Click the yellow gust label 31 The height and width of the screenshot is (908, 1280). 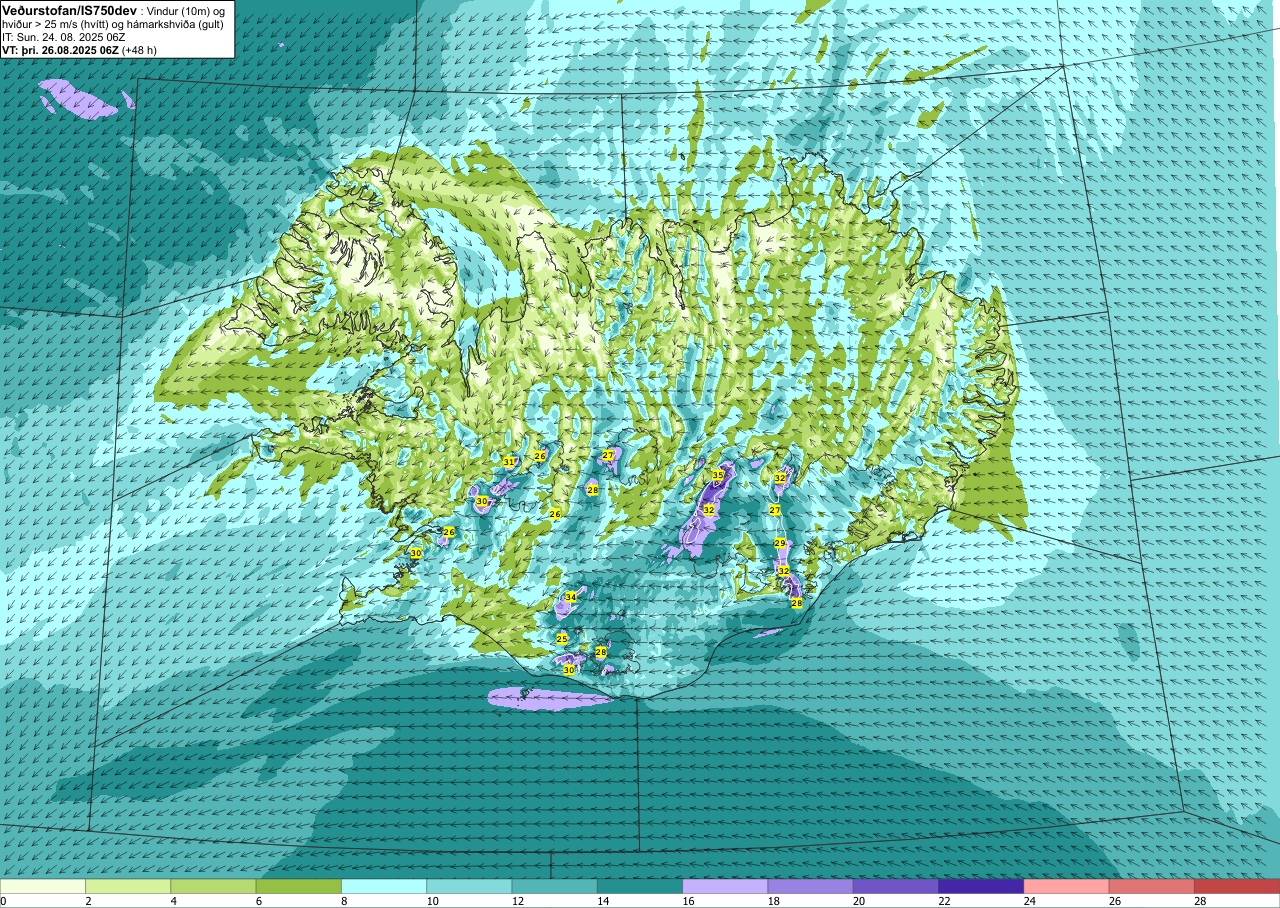(508, 462)
